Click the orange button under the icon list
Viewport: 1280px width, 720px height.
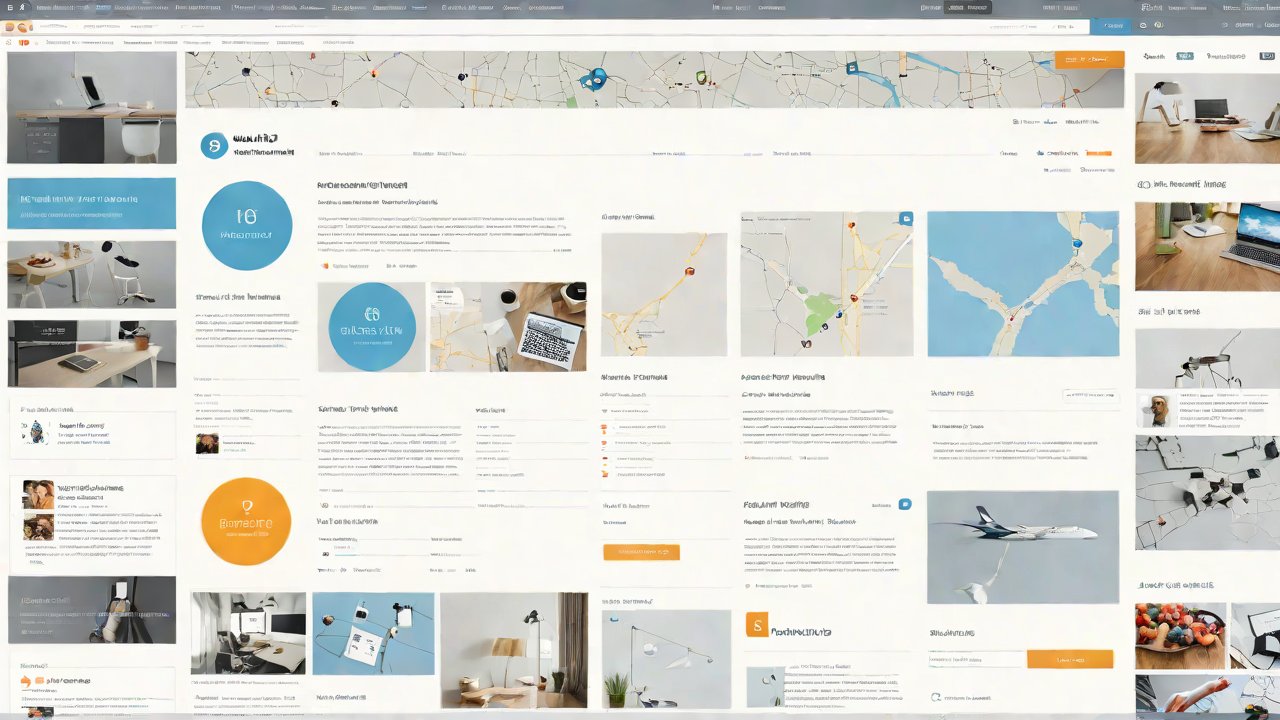click(641, 552)
